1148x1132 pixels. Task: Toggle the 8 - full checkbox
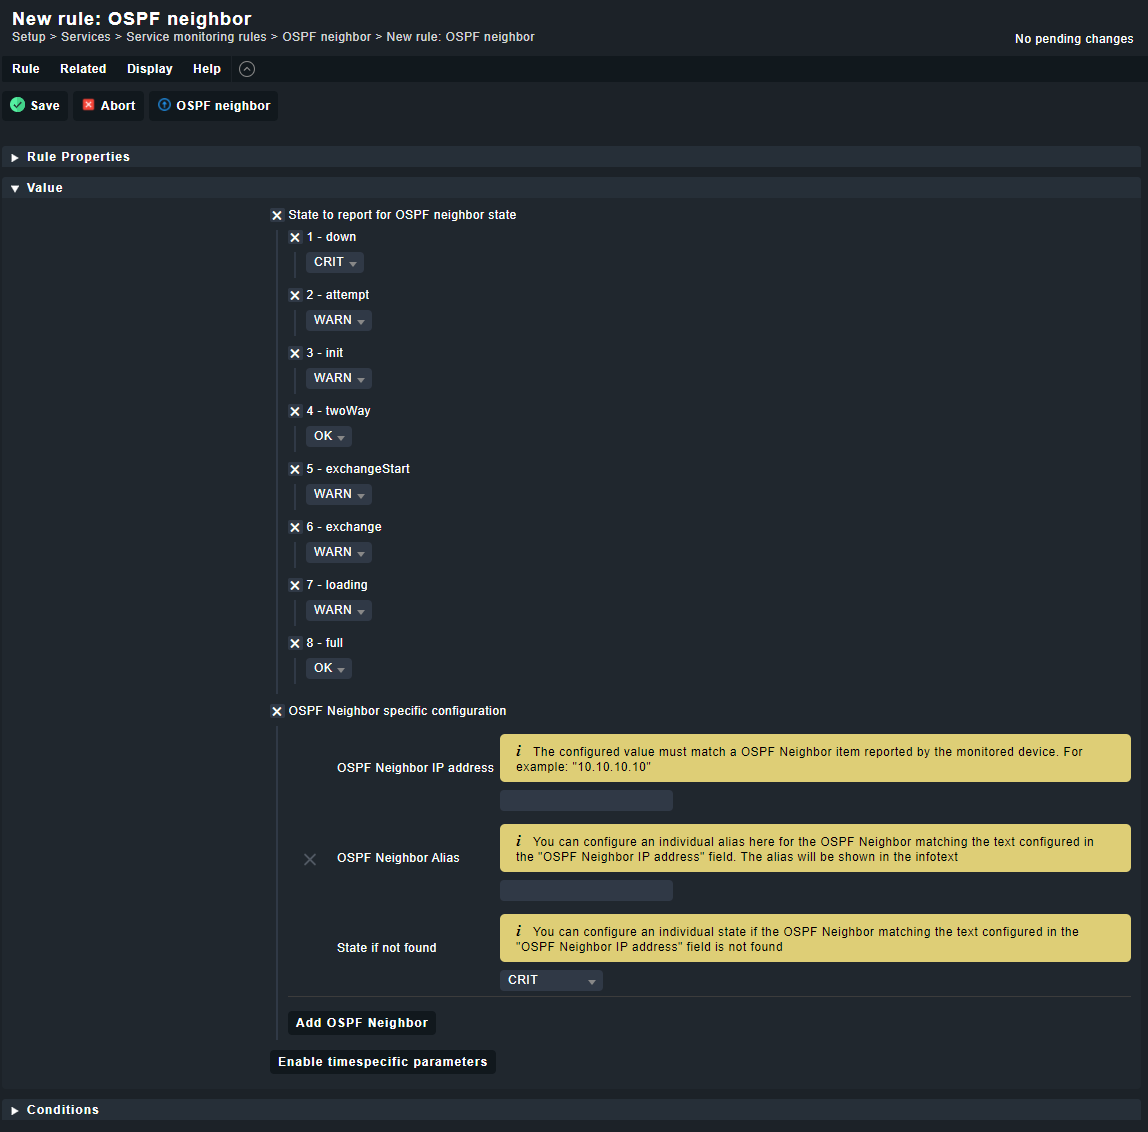point(295,643)
